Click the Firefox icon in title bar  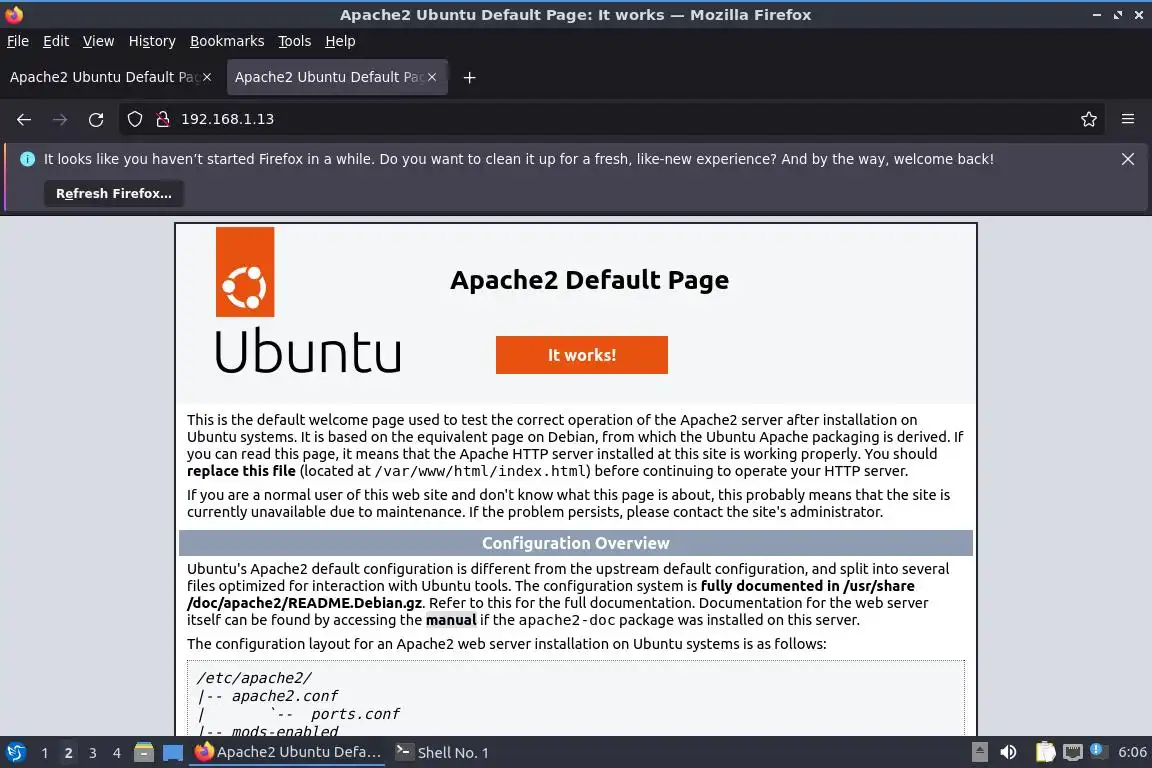[13, 15]
